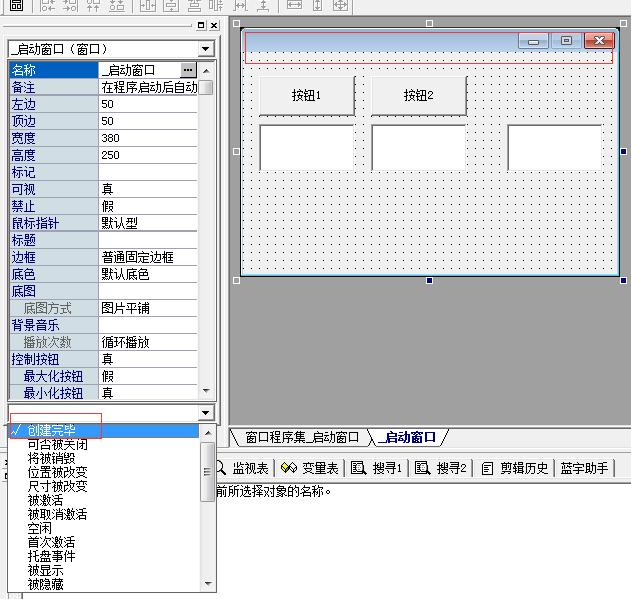Click the make same width icon
Screen dimensions: 631x599
(294, 5)
